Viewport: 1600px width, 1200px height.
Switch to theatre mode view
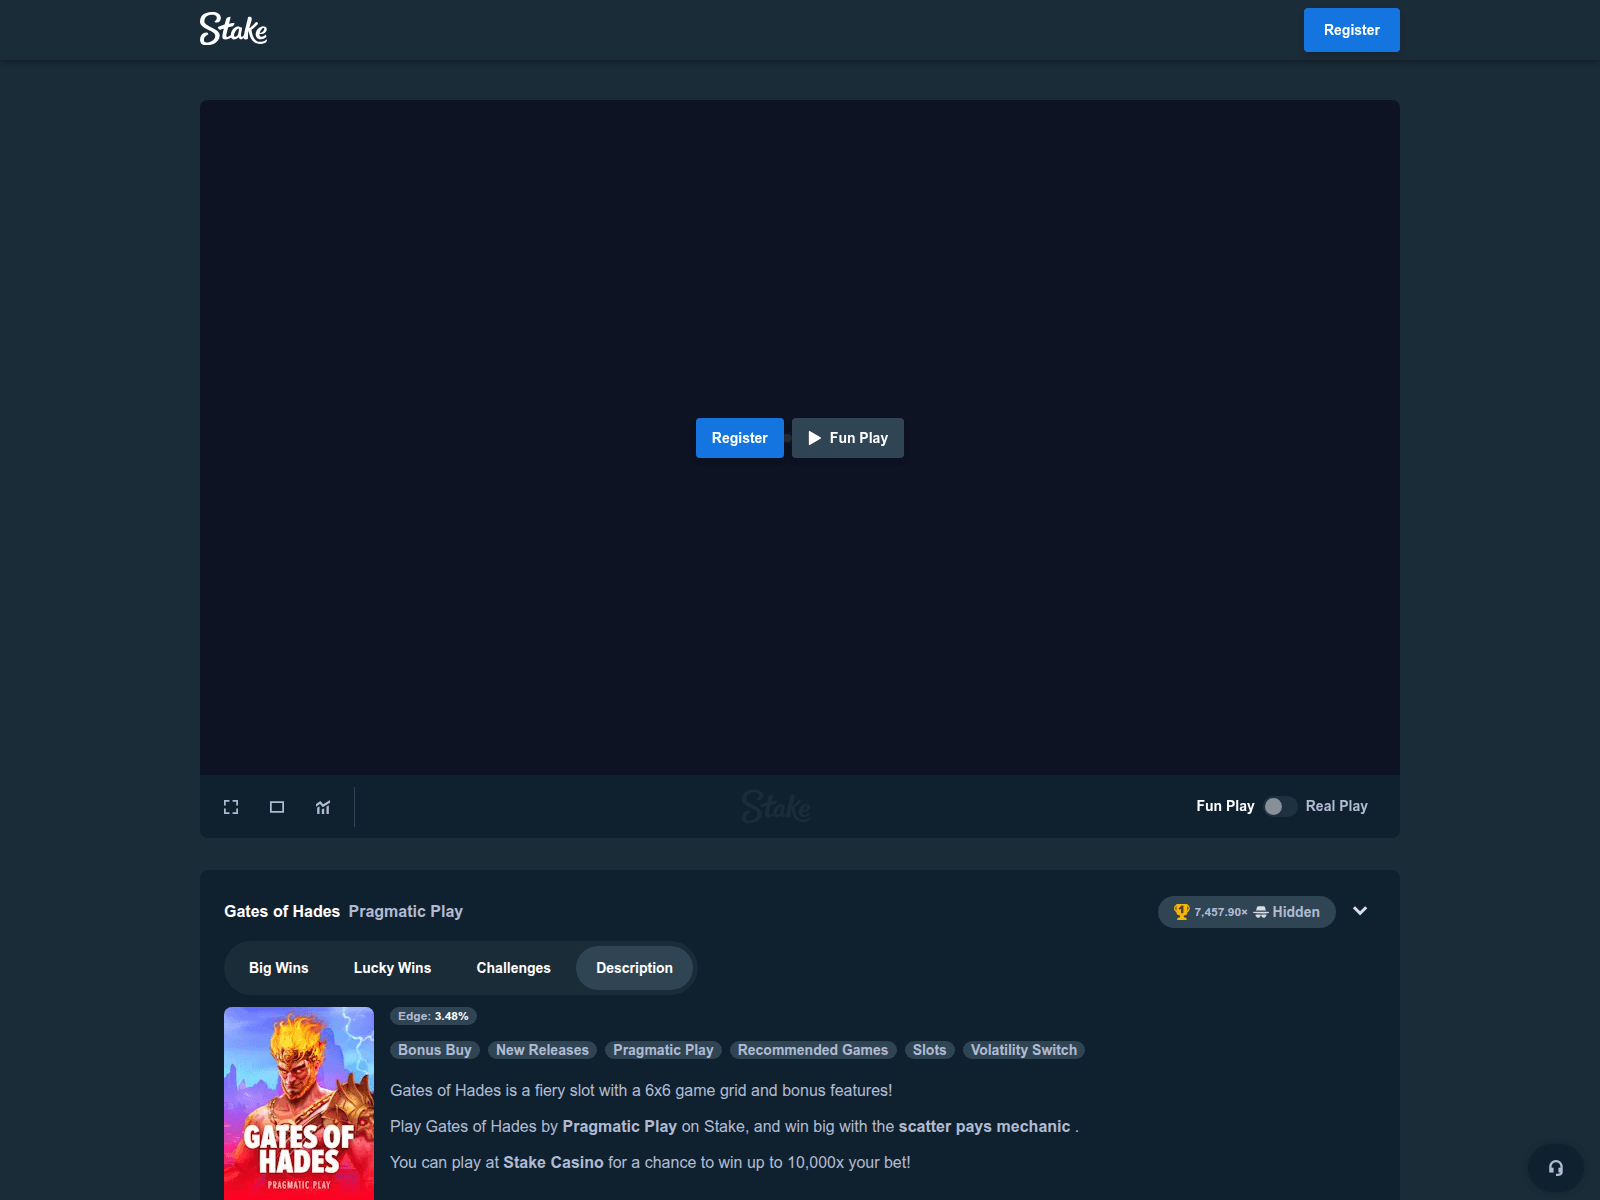point(276,806)
